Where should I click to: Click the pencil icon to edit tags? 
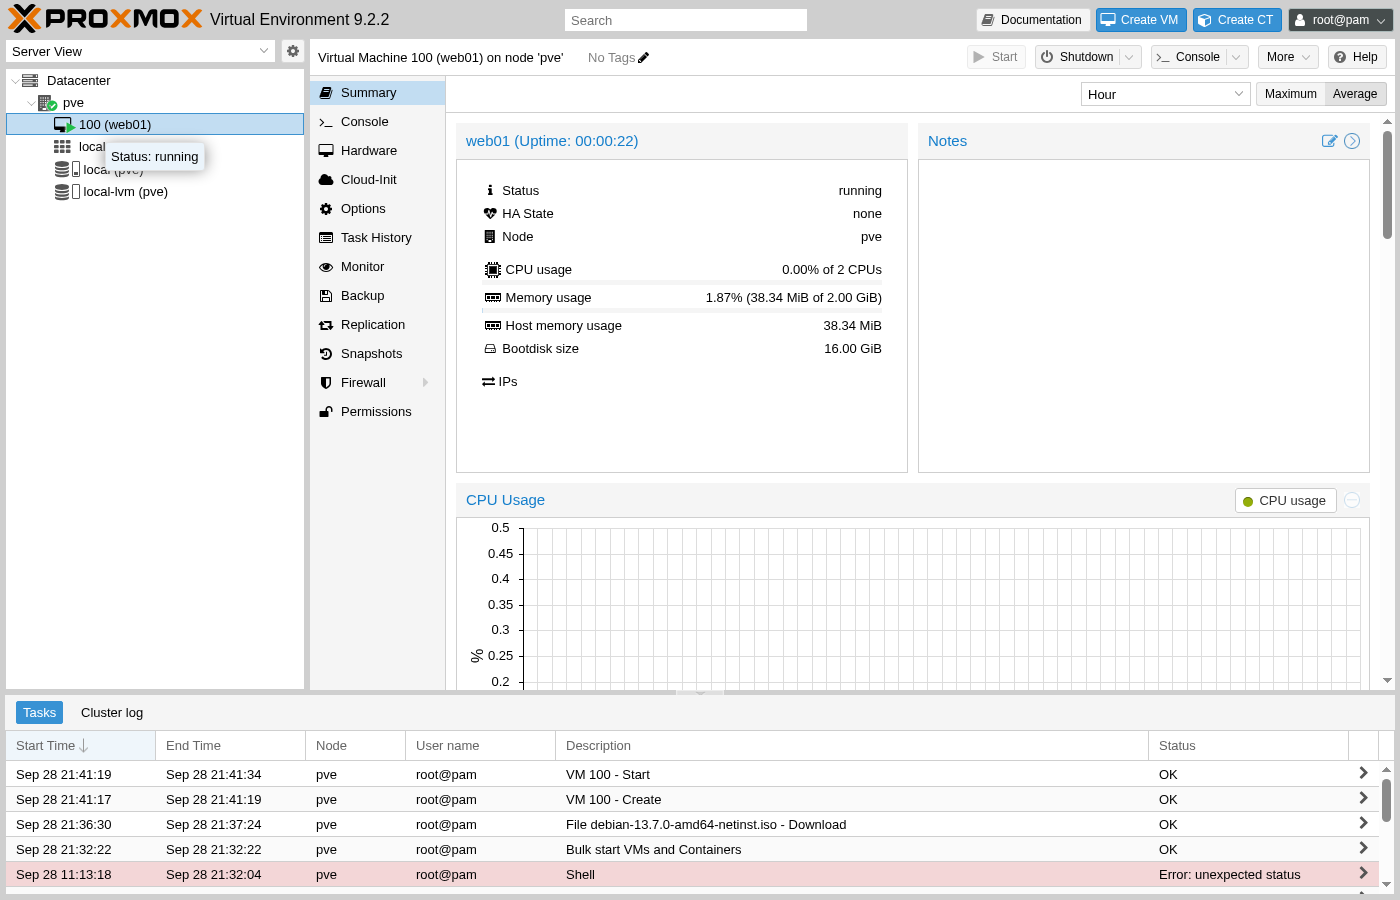[x=643, y=57]
